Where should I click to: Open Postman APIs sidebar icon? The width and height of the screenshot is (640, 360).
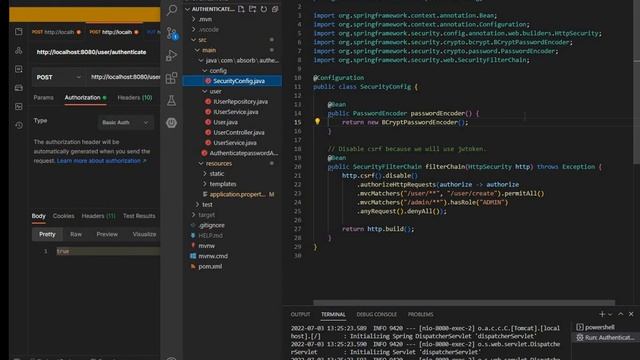19,51
